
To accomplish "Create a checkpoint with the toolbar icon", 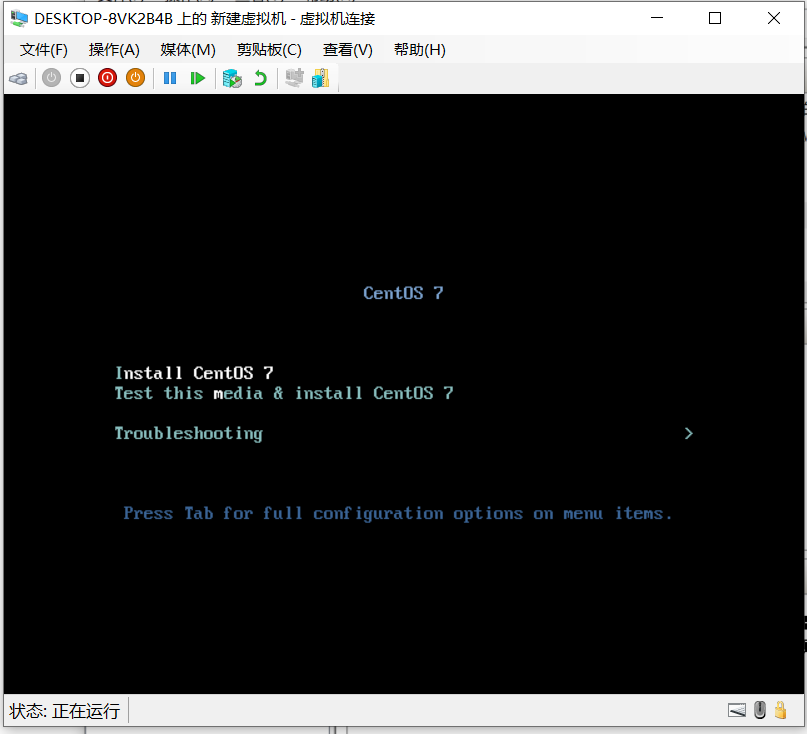I will (x=232, y=78).
